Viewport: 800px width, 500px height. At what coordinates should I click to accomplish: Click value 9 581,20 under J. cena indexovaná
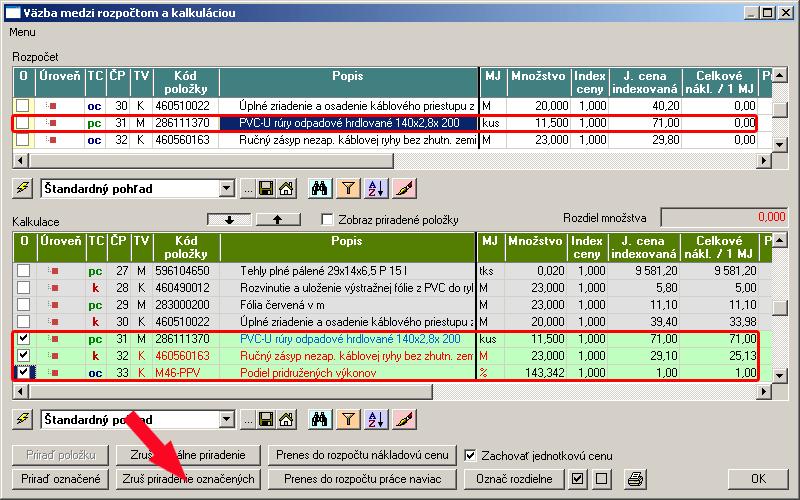tap(656, 270)
